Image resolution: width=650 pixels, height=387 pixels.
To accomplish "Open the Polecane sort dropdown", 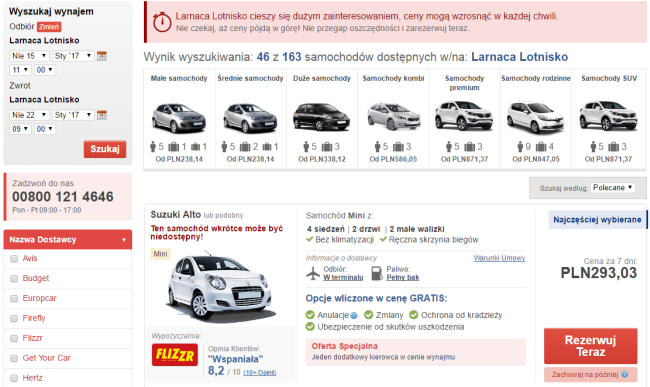I will coord(613,188).
